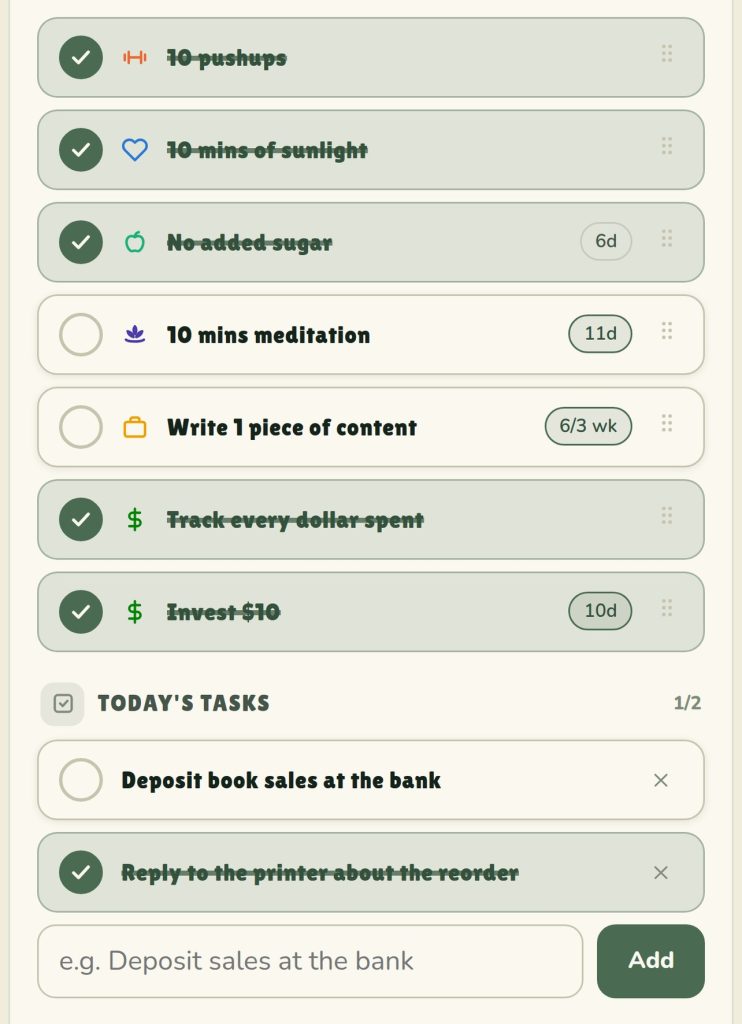This screenshot has width=742, height=1024.
Task: Click the heart icon on the sunlight habit
Action: tap(135, 150)
